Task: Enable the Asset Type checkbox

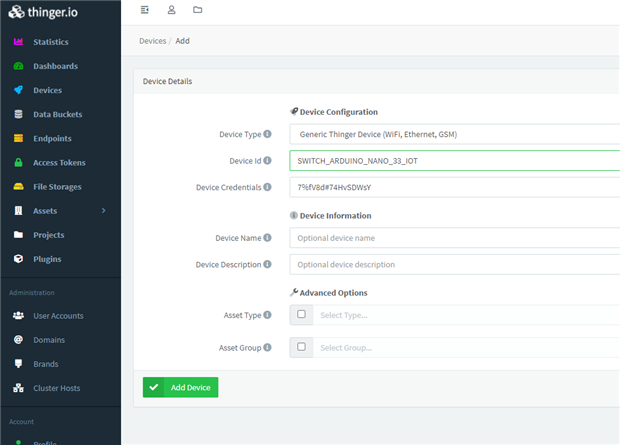Action: 301,314
